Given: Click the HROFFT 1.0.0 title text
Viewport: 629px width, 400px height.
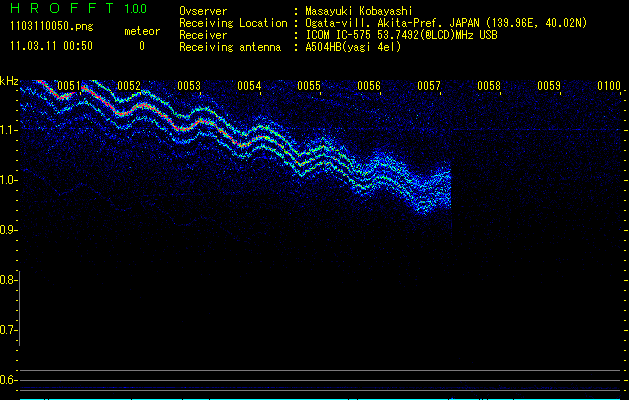Looking at the screenshot, I should pos(79,8).
